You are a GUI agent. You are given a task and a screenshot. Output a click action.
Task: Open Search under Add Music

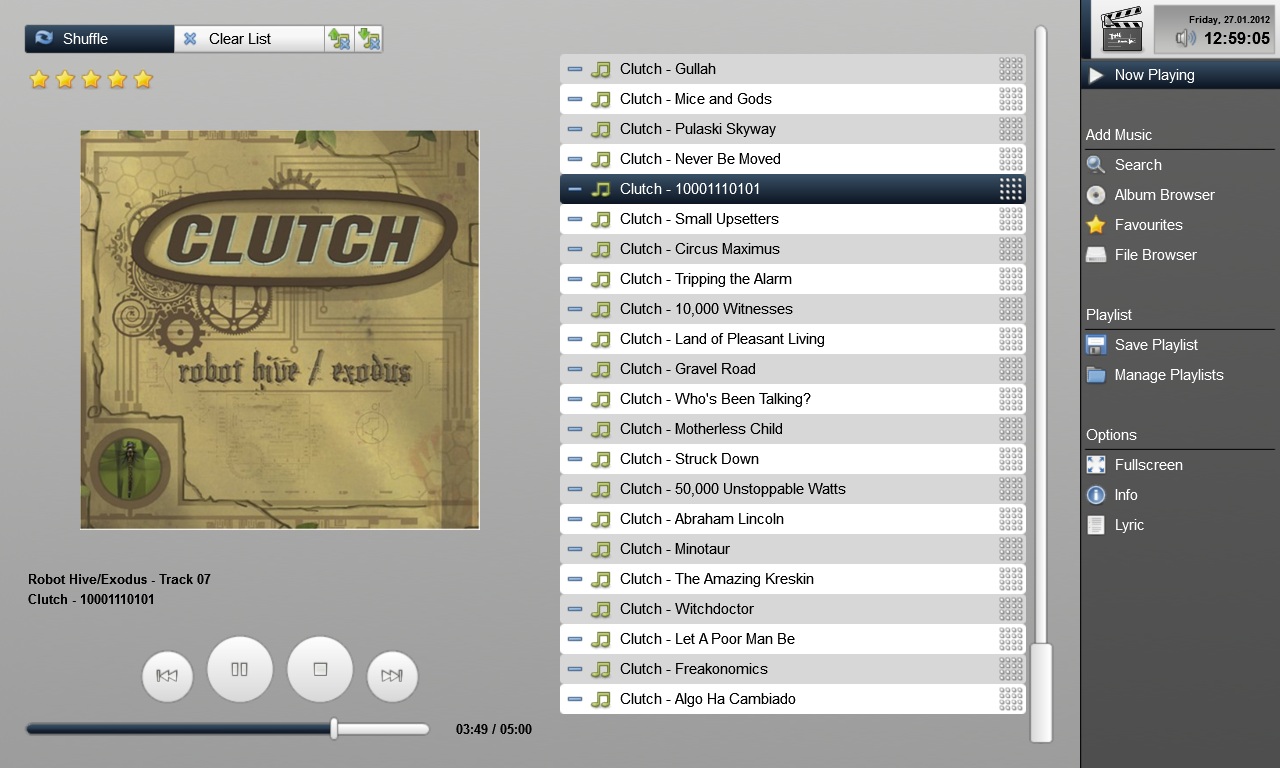coord(1180,165)
